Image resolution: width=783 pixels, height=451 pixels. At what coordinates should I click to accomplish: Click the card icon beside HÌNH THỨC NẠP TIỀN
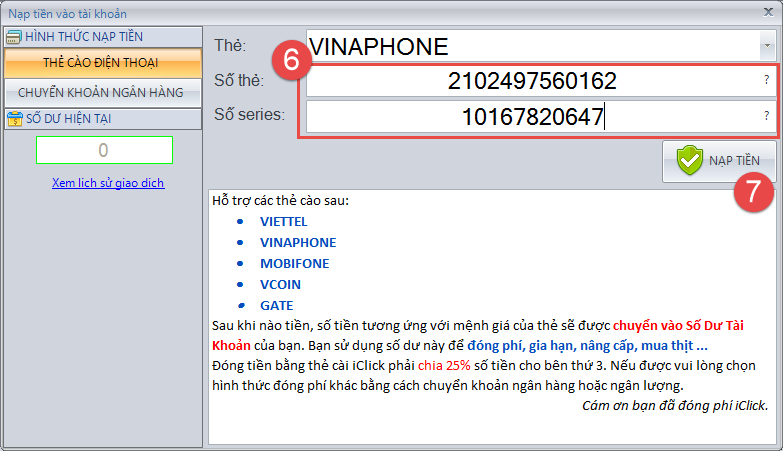[13, 37]
